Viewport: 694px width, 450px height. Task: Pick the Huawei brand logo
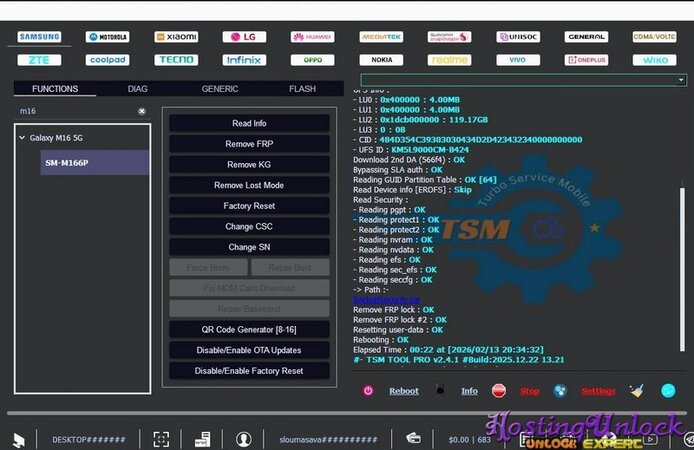pos(312,37)
